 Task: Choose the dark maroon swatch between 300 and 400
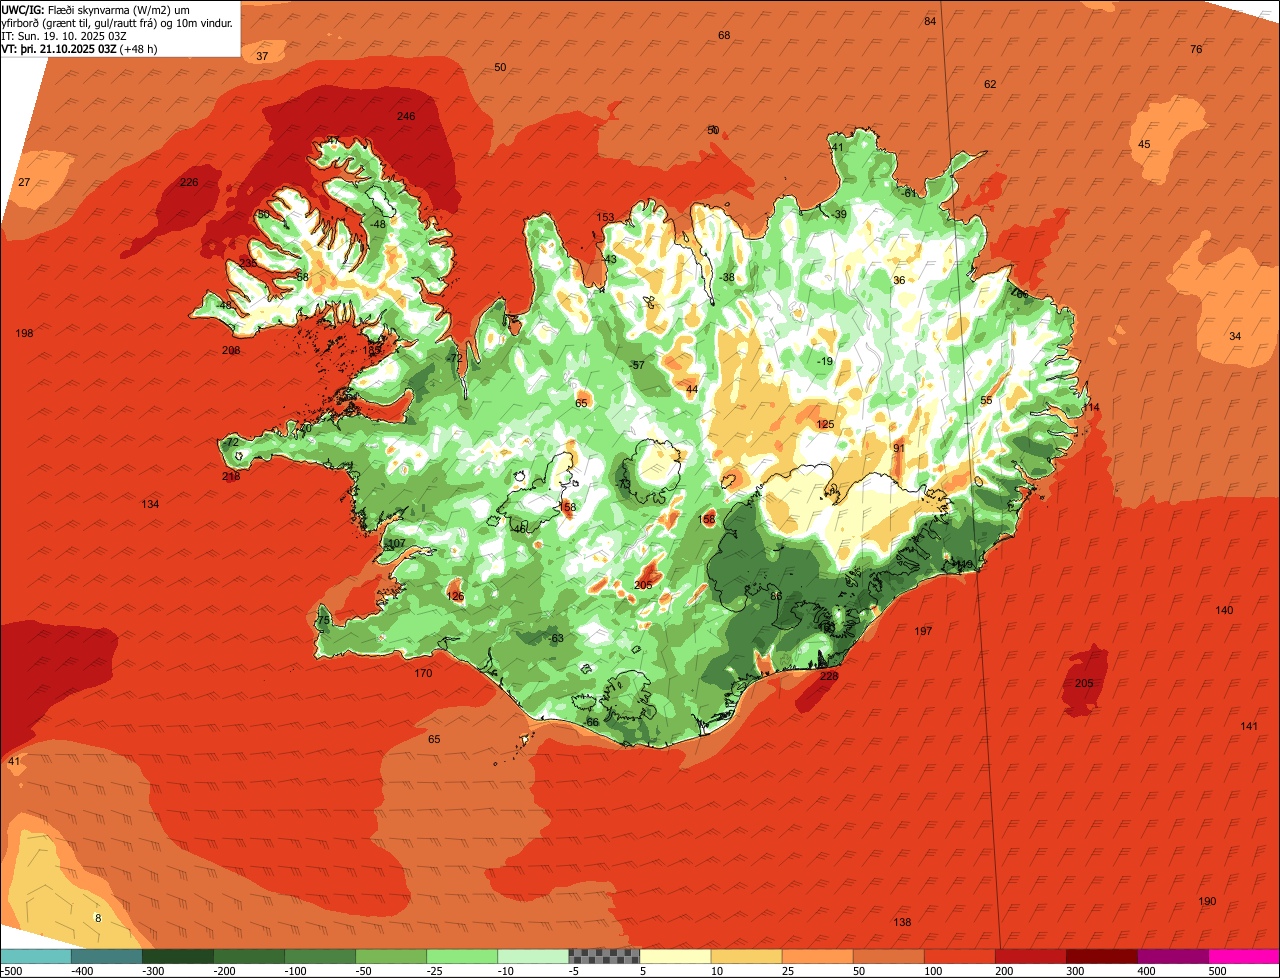pos(1101,956)
